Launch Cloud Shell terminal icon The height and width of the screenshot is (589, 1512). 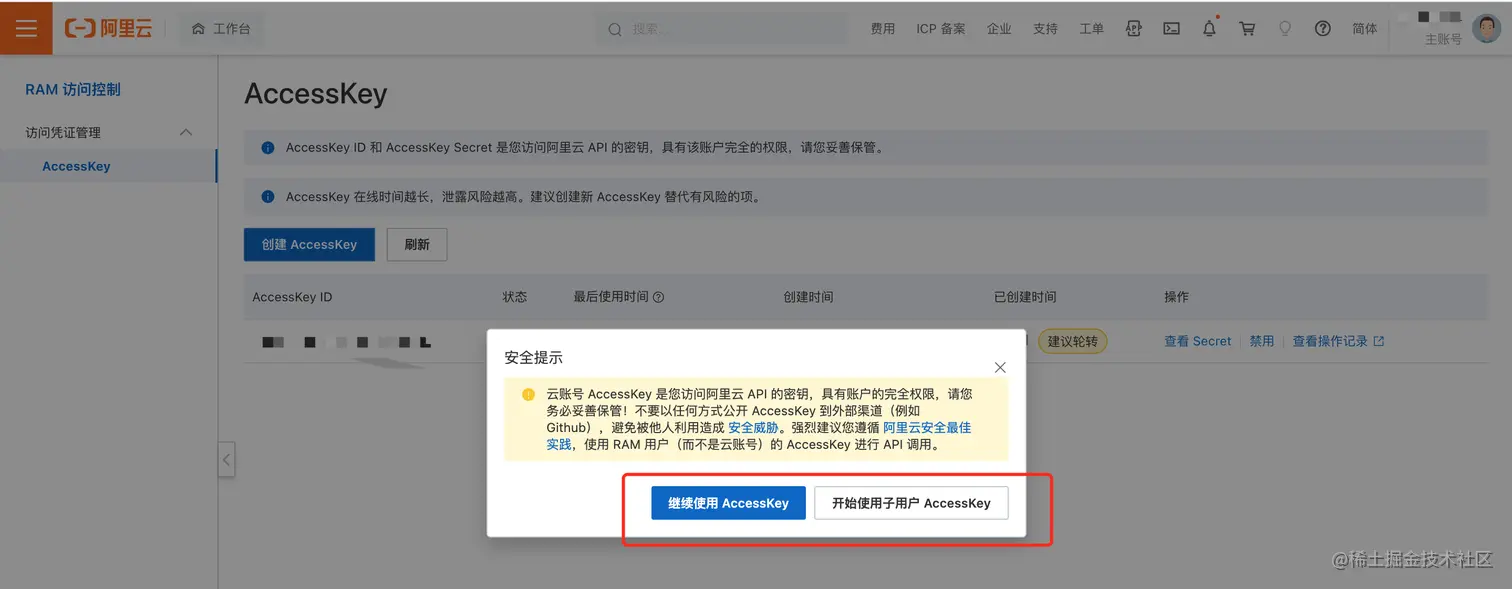click(x=1171, y=29)
